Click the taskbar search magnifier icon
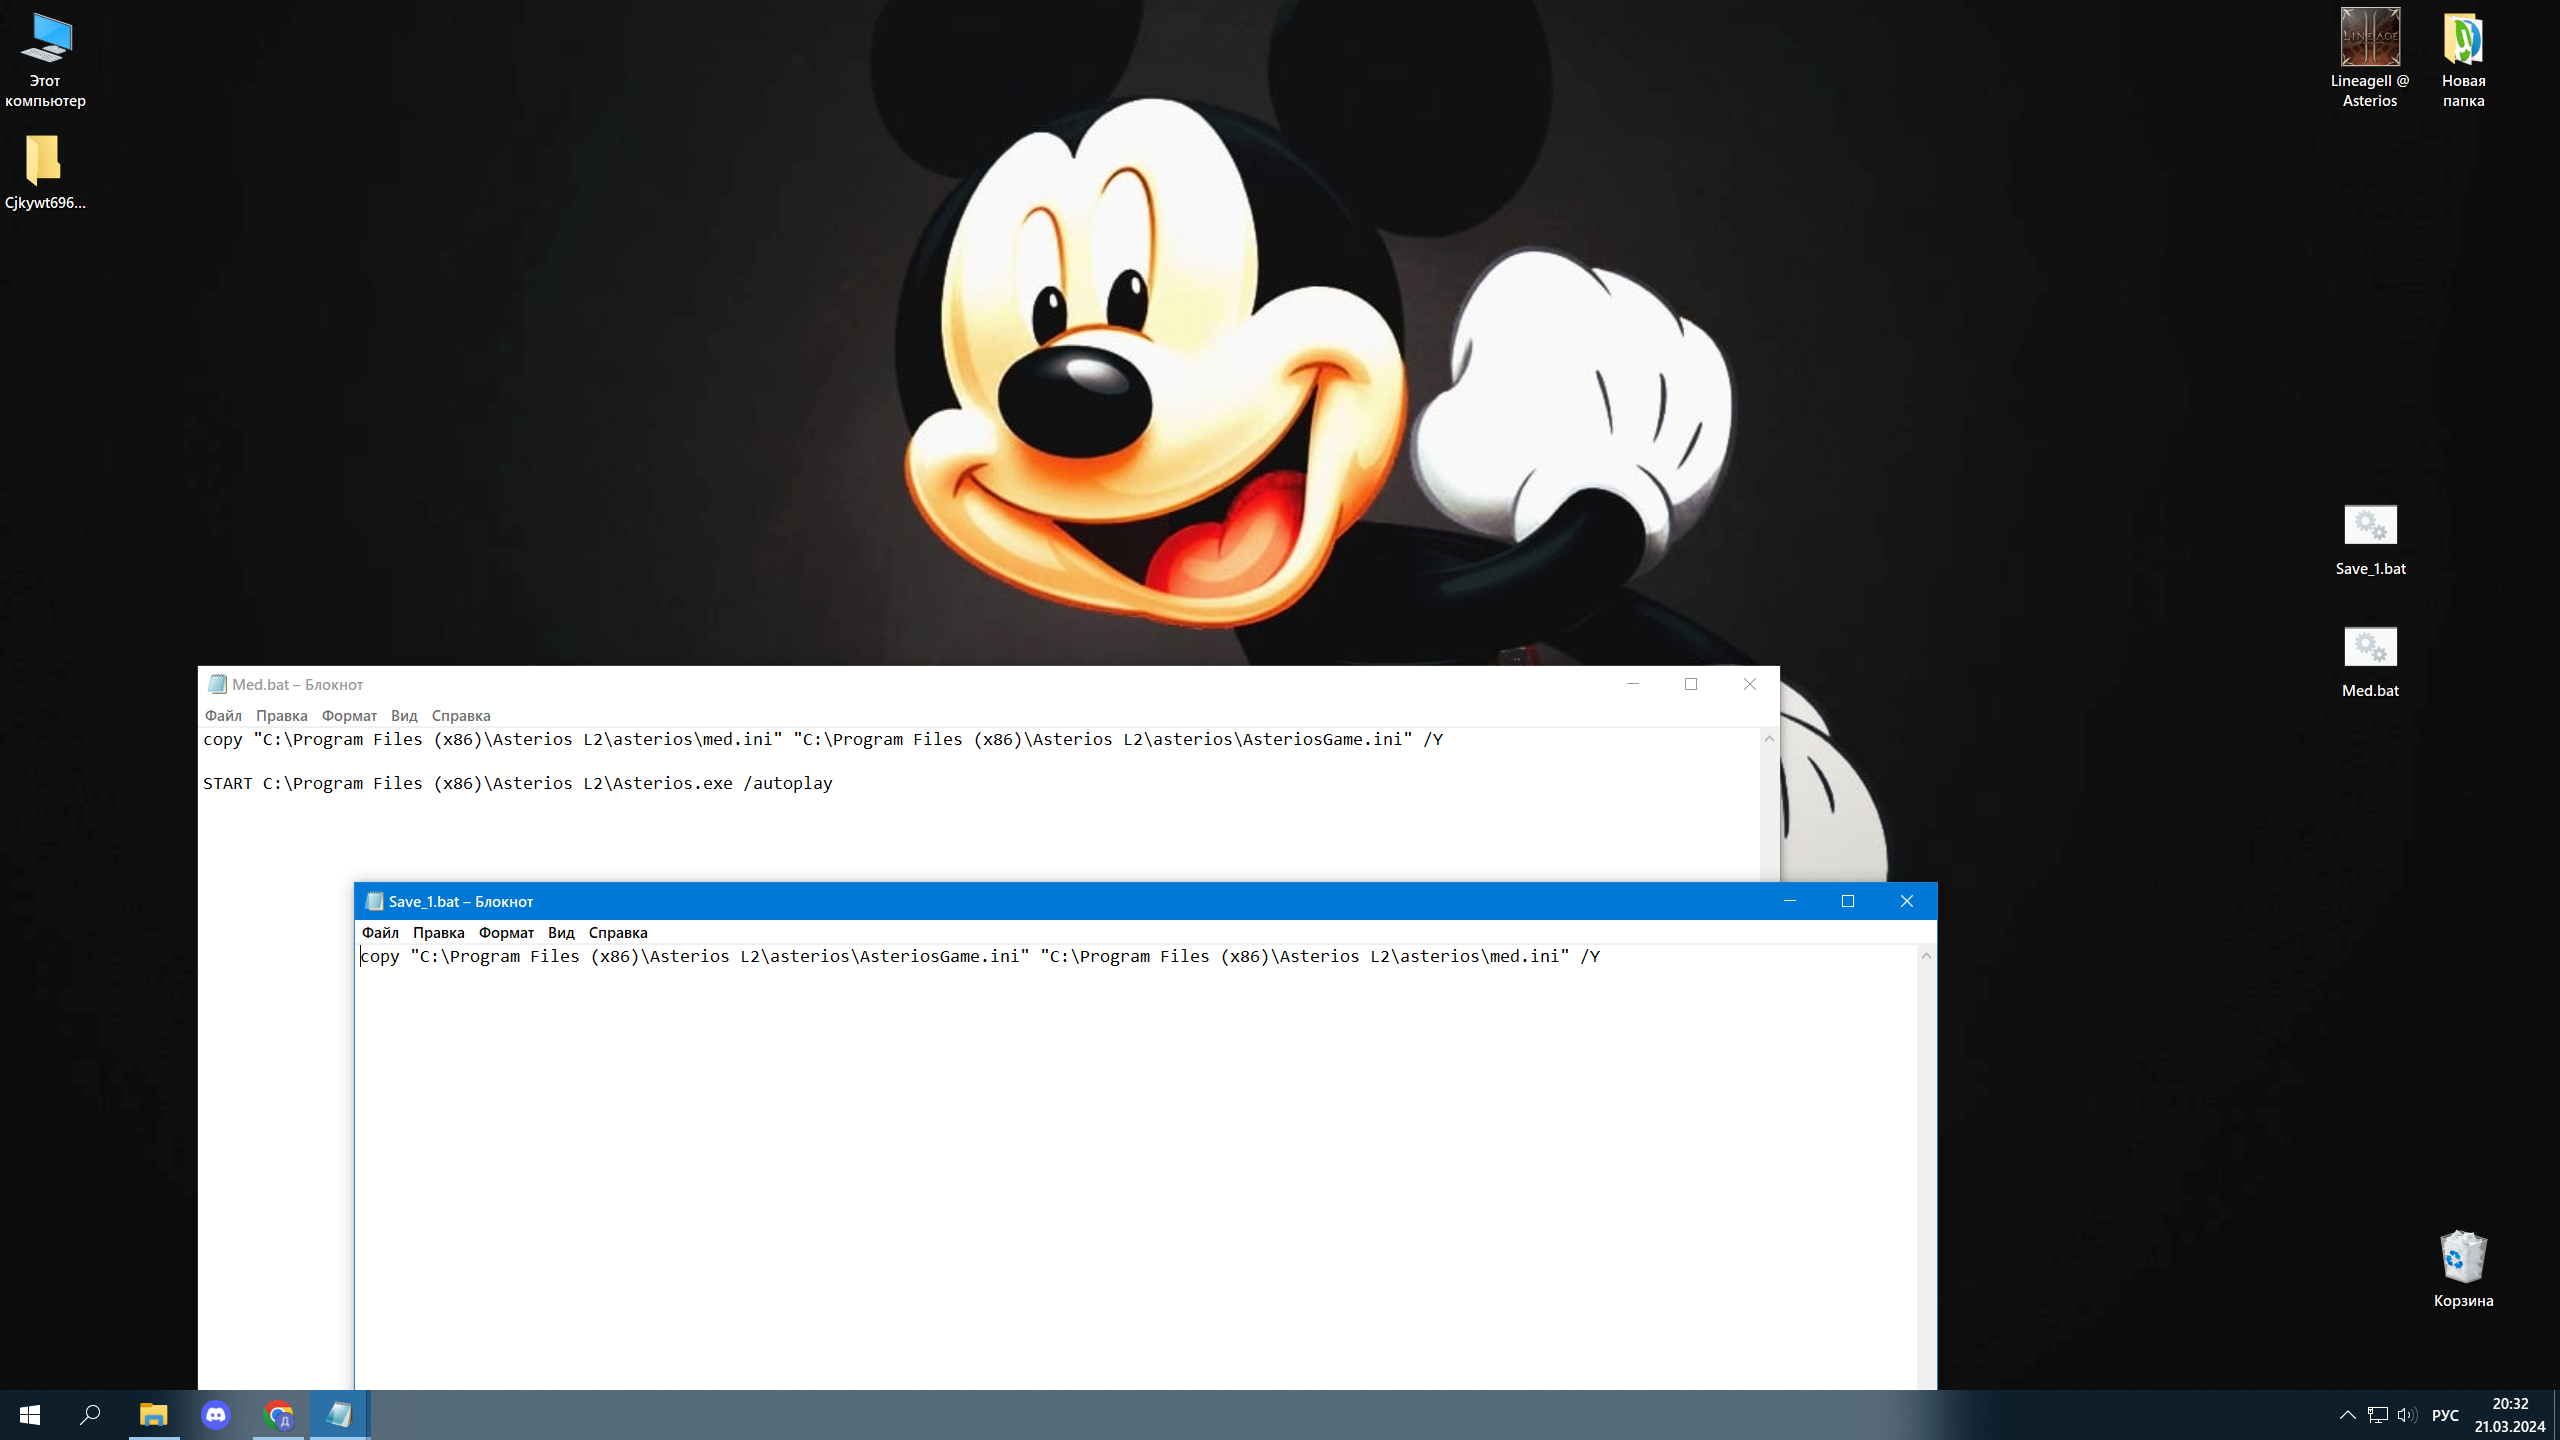 (x=90, y=1415)
